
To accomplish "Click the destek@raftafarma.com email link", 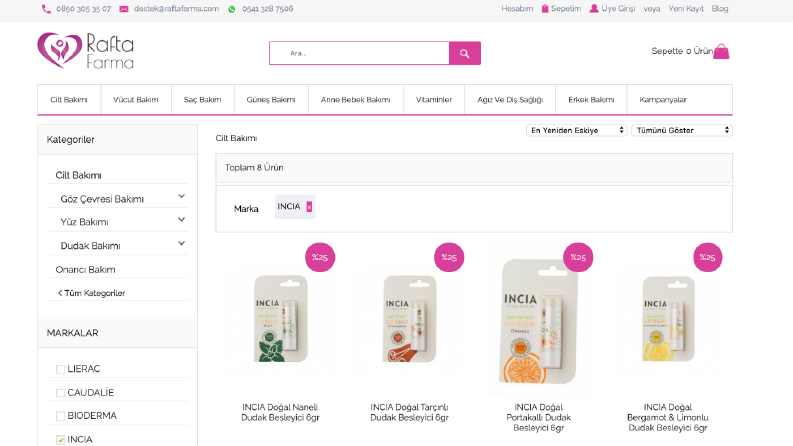I will tap(177, 9).
